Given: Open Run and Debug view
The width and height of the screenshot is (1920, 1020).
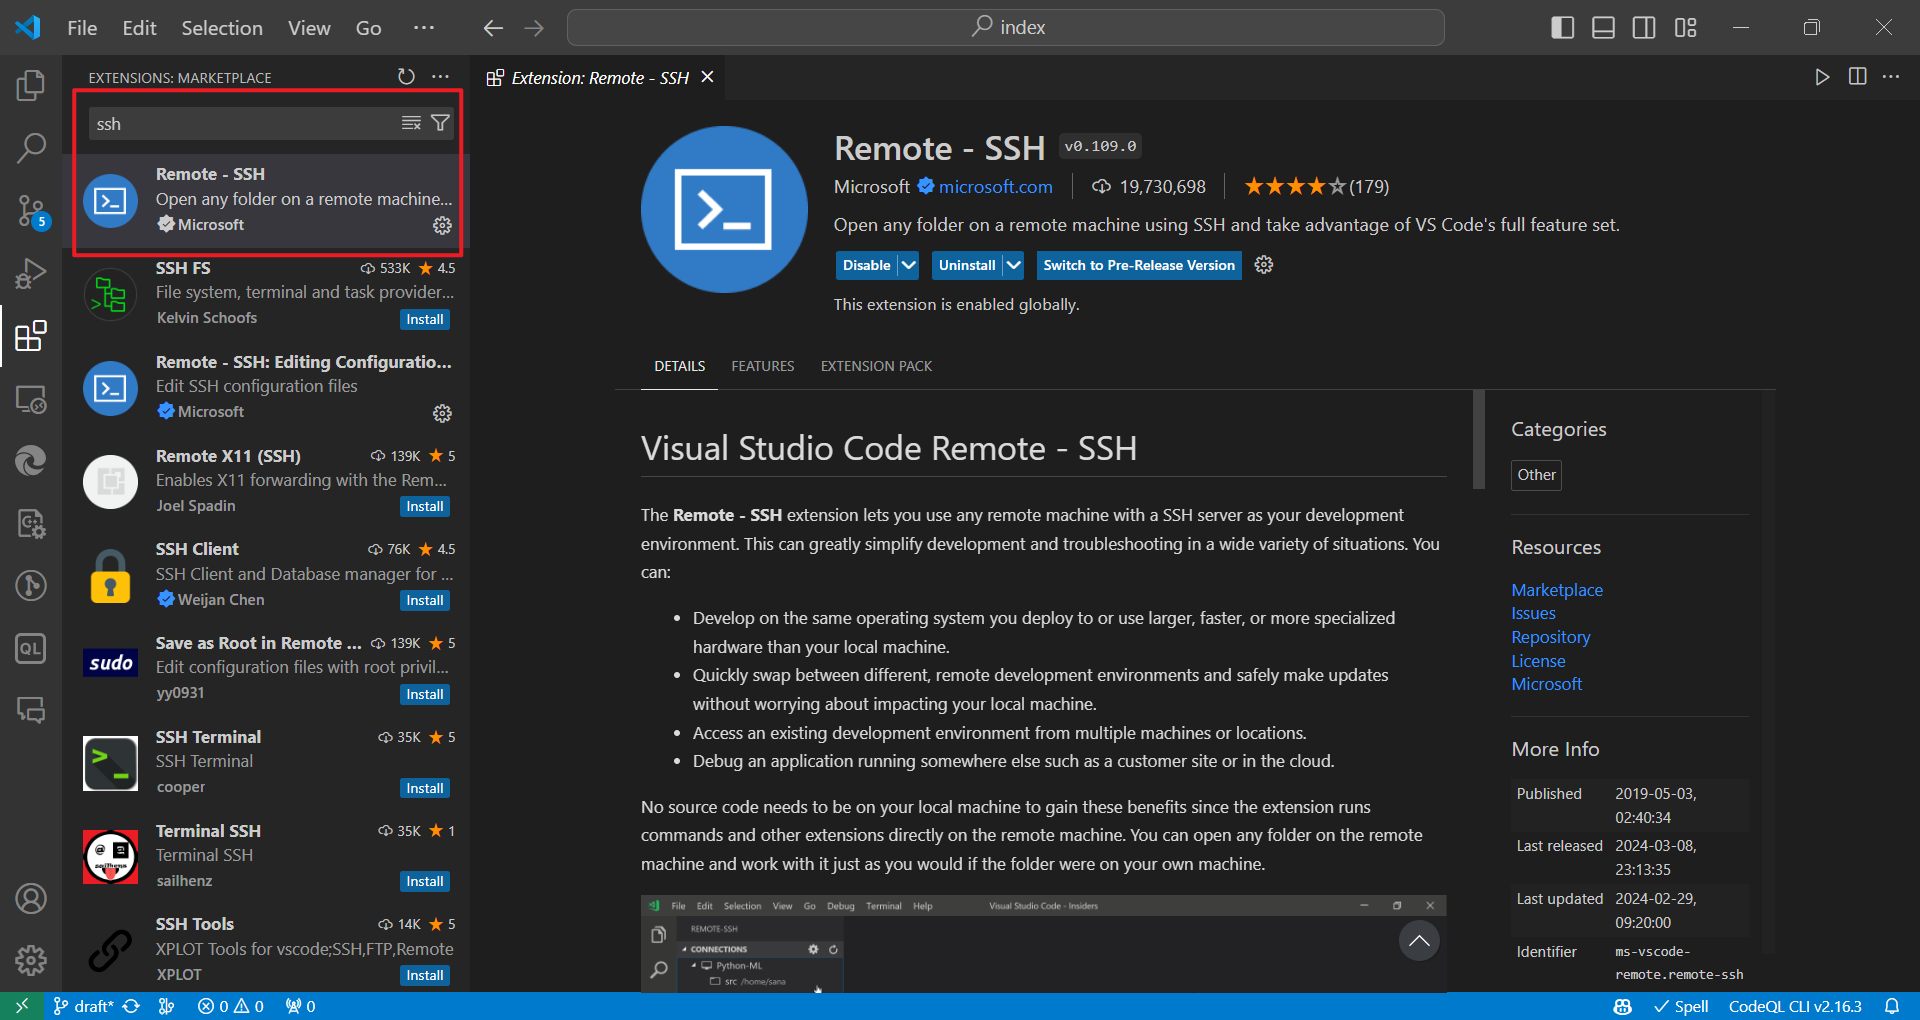Looking at the screenshot, I should [x=31, y=273].
